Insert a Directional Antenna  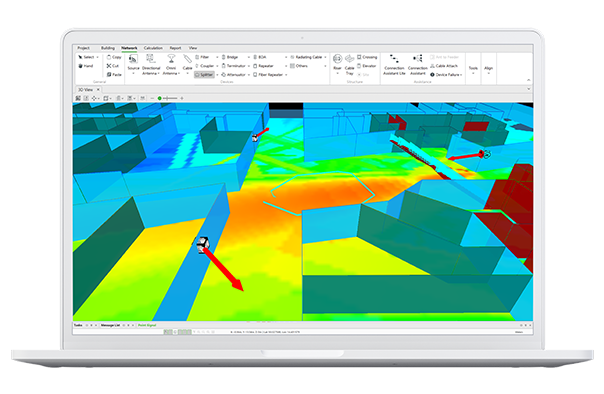151,64
